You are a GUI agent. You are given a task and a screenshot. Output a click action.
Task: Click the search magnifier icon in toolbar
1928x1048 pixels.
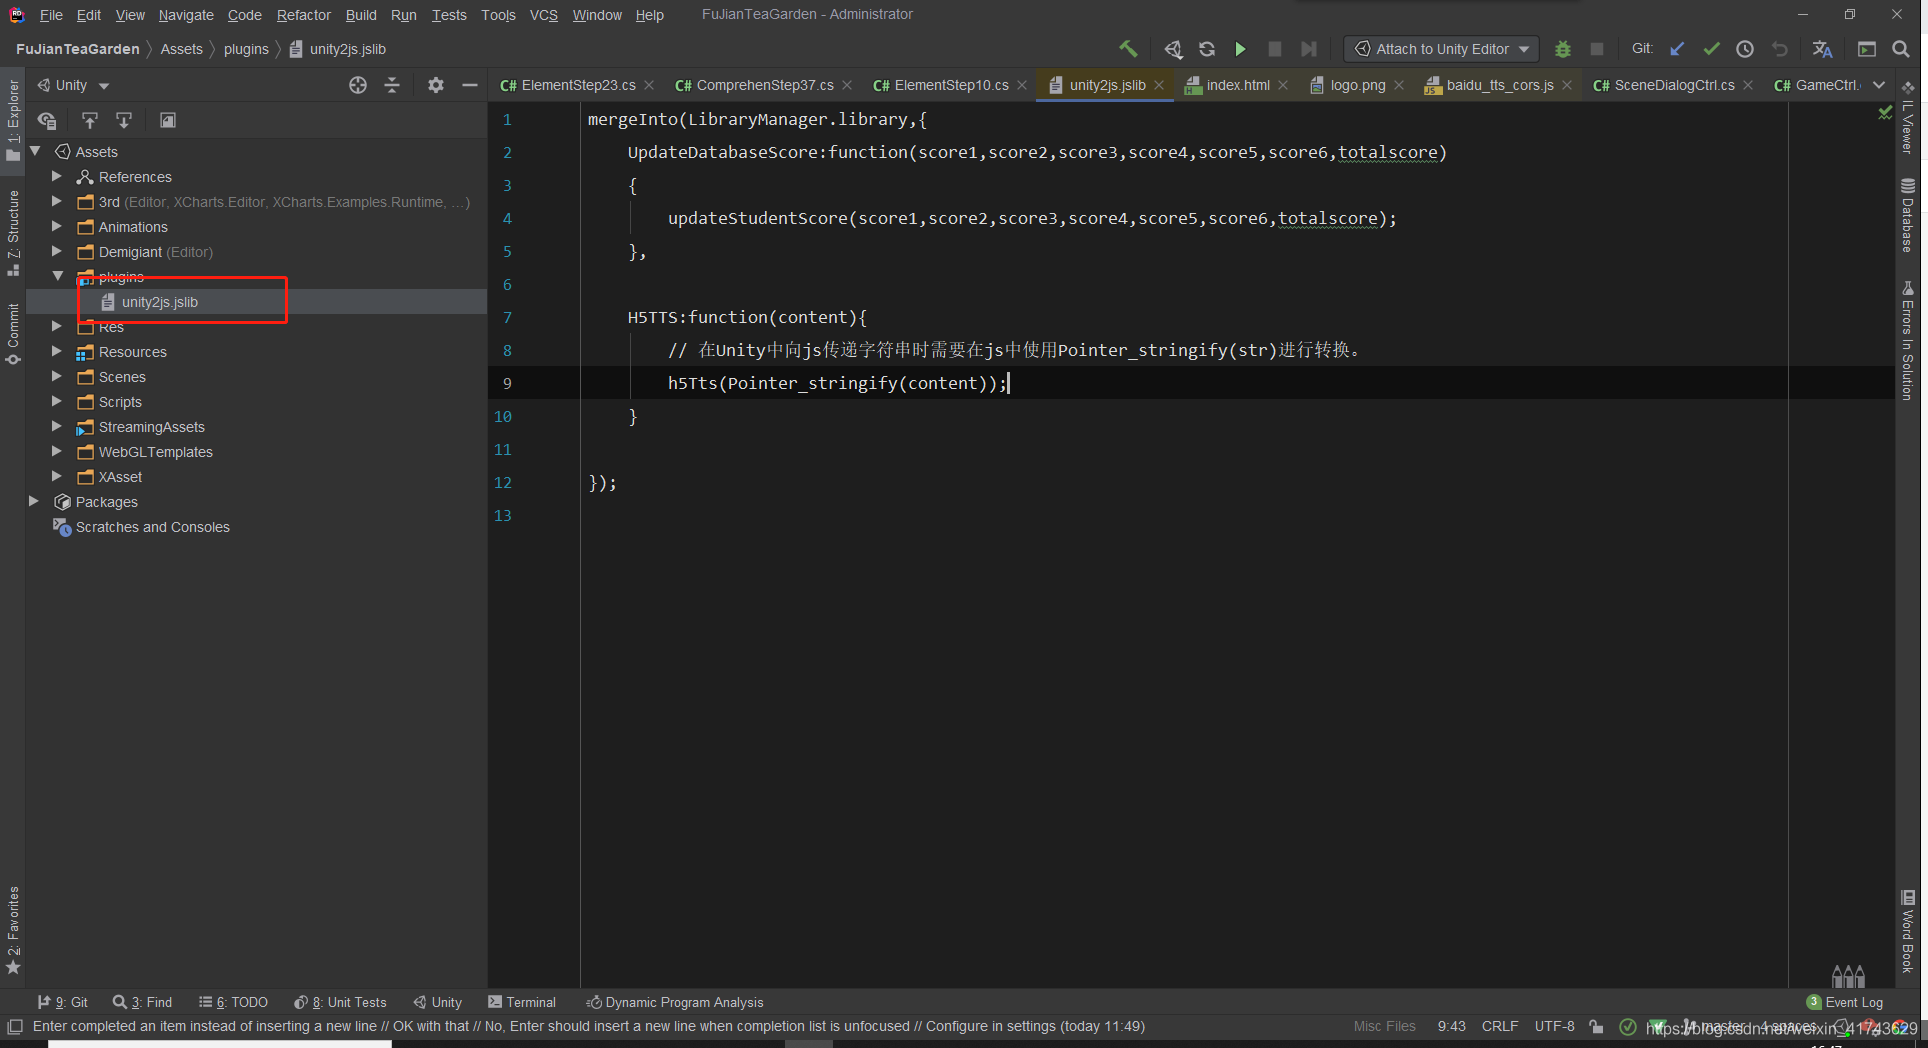1901,49
